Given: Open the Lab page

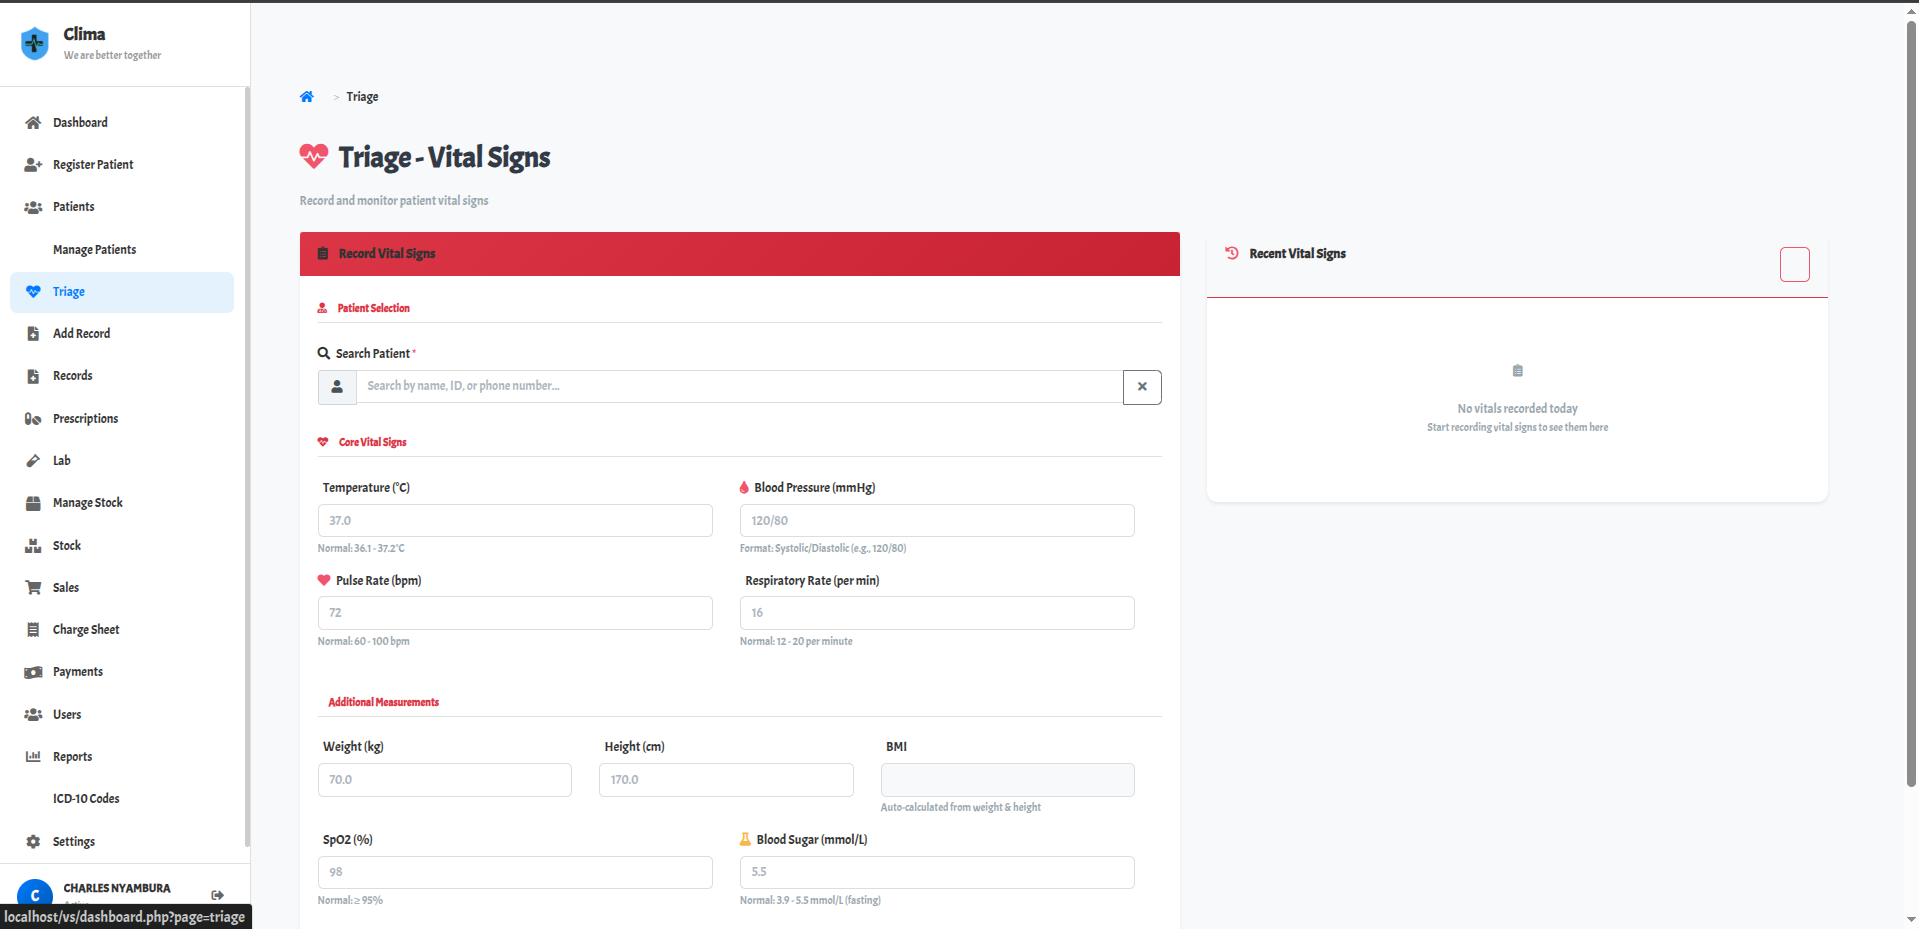Looking at the screenshot, I should 62,461.
